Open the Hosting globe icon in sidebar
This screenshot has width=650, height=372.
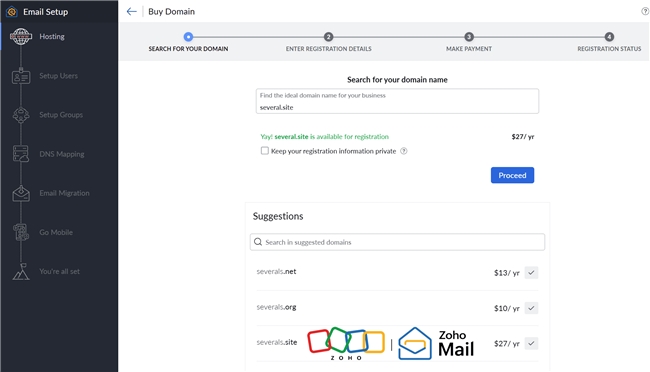21,36
